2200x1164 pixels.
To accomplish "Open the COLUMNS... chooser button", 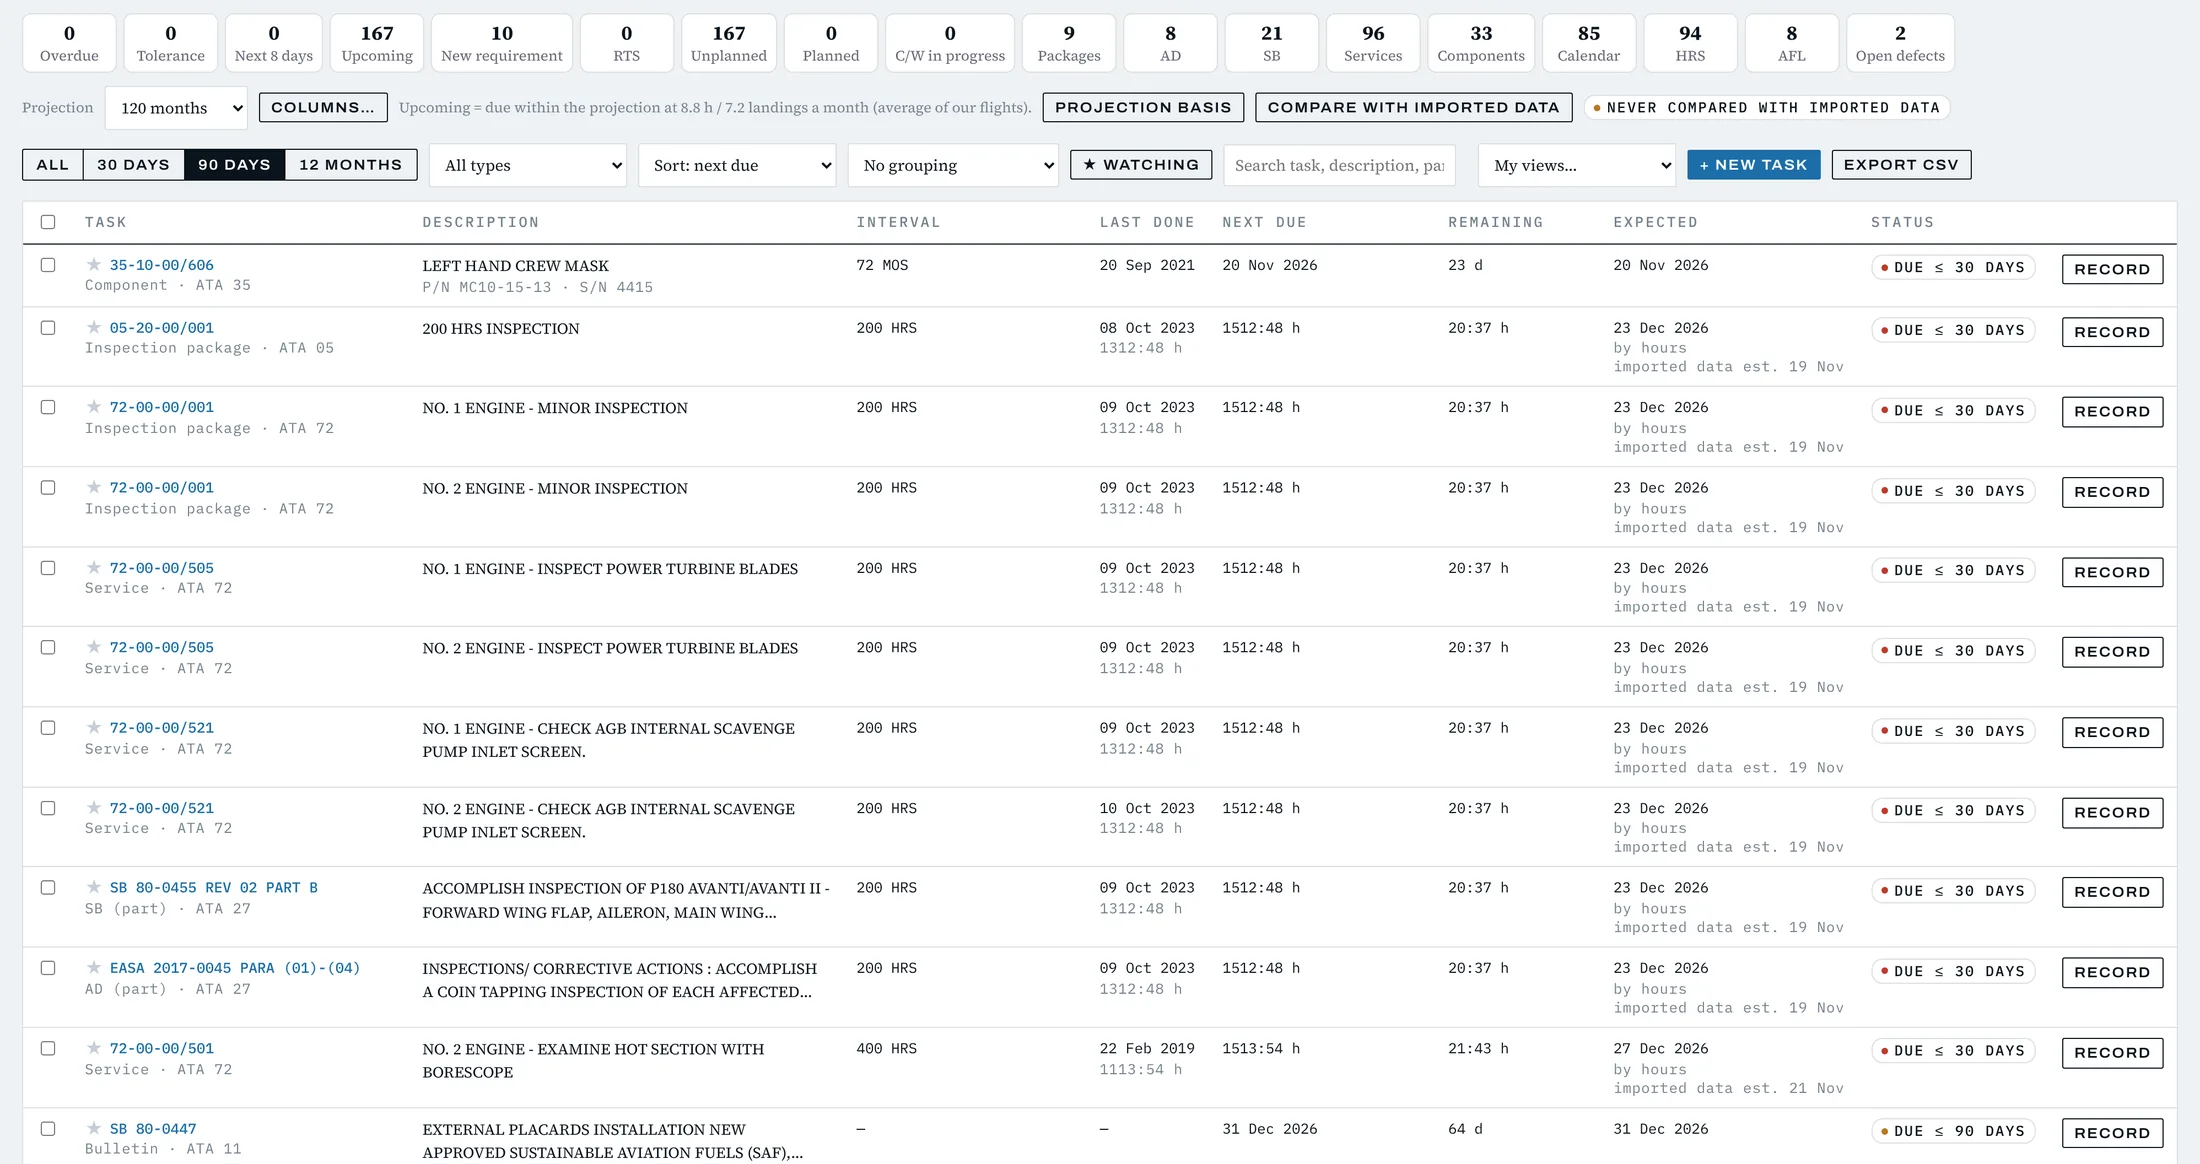I will pos(323,108).
